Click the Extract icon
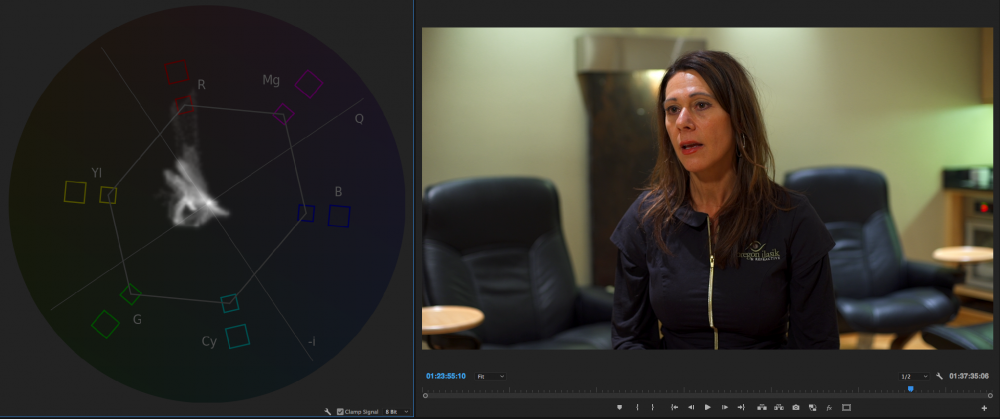1000x419 pixels. (779, 407)
